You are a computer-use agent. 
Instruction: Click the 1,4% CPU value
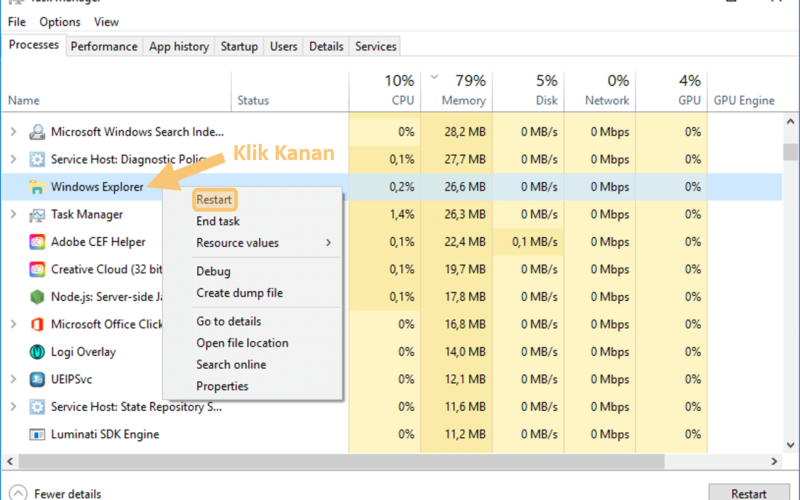point(402,215)
